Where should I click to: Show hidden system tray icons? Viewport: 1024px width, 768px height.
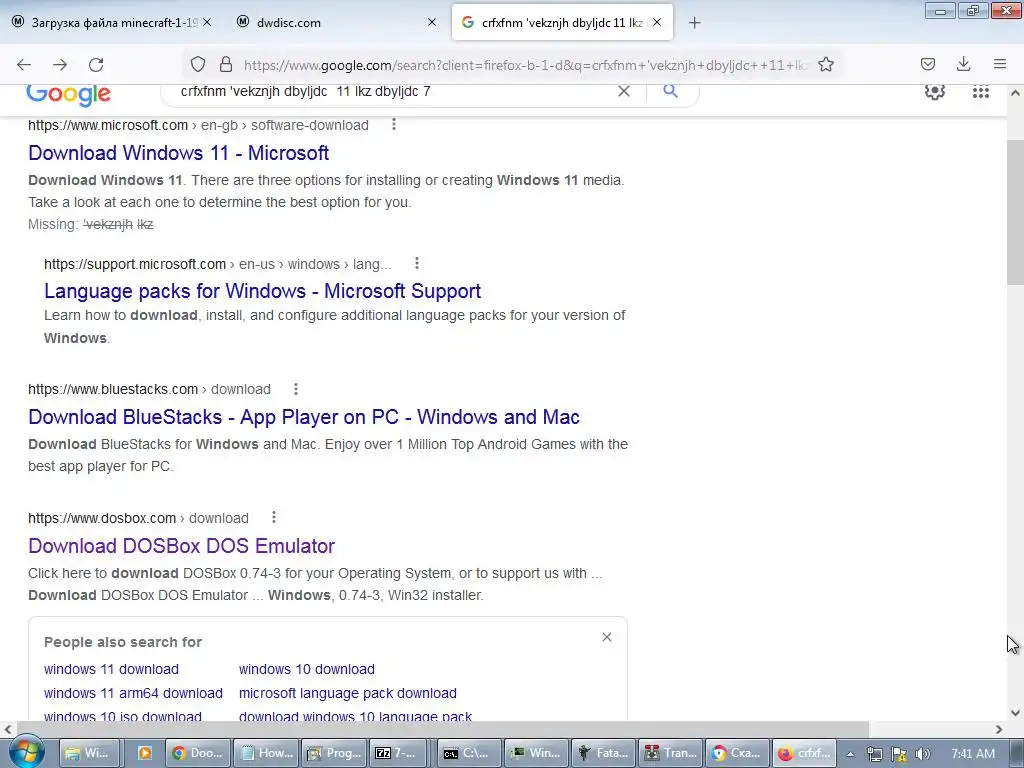click(850, 754)
